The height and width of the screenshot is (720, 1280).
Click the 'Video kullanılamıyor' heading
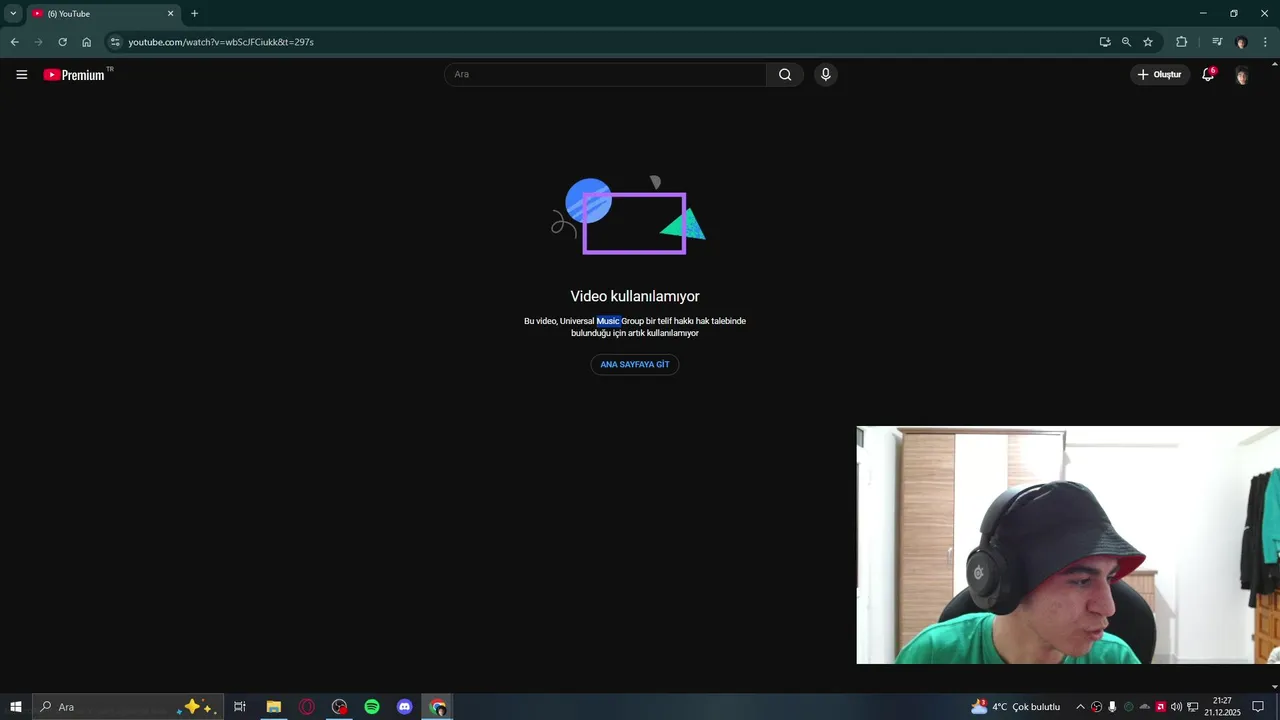[x=635, y=296]
